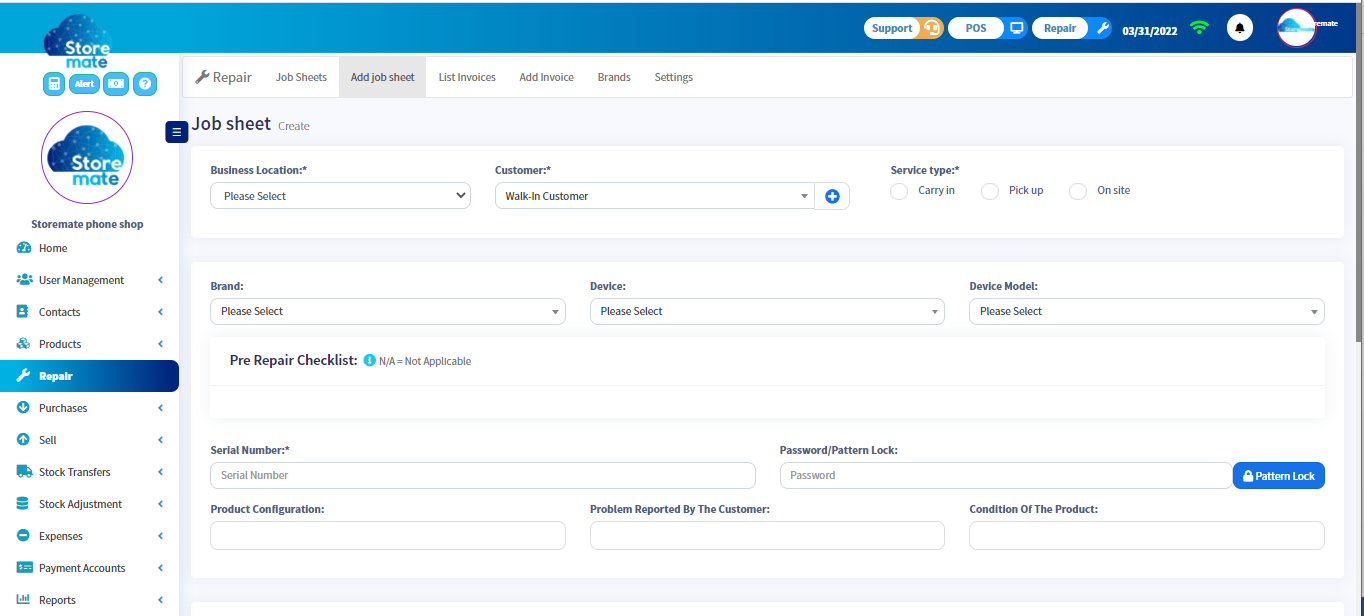1364x616 pixels.
Task: Select On site service type
Action: coord(1078,191)
